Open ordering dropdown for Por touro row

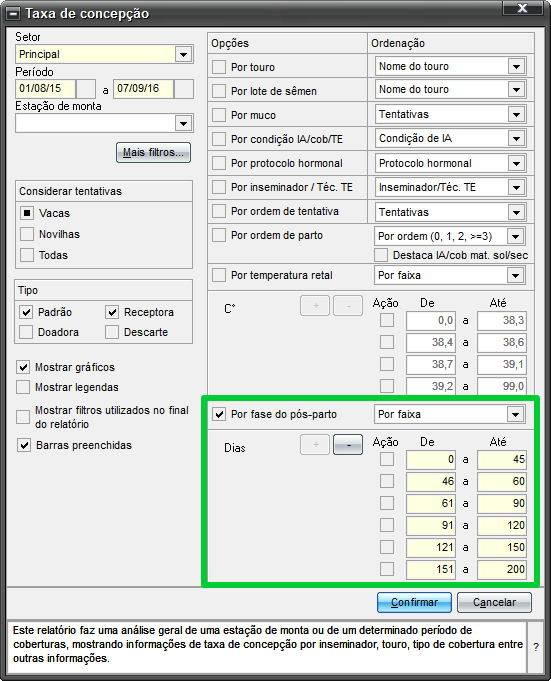pos(516,66)
